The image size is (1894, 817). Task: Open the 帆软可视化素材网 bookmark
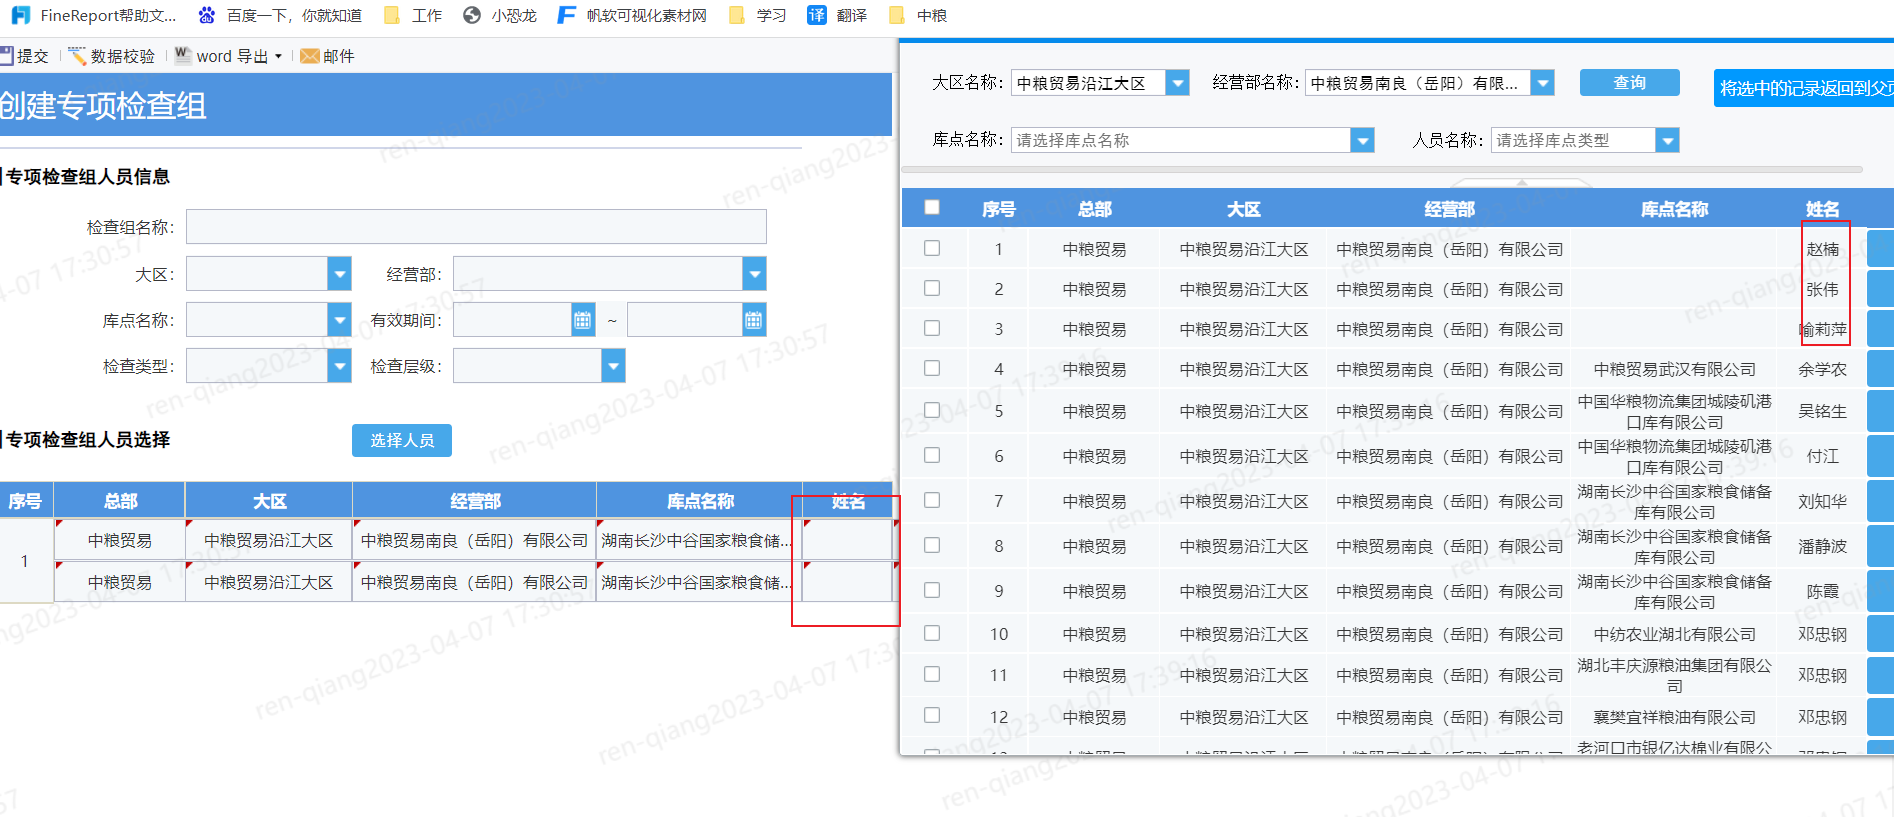tap(632, 15)
